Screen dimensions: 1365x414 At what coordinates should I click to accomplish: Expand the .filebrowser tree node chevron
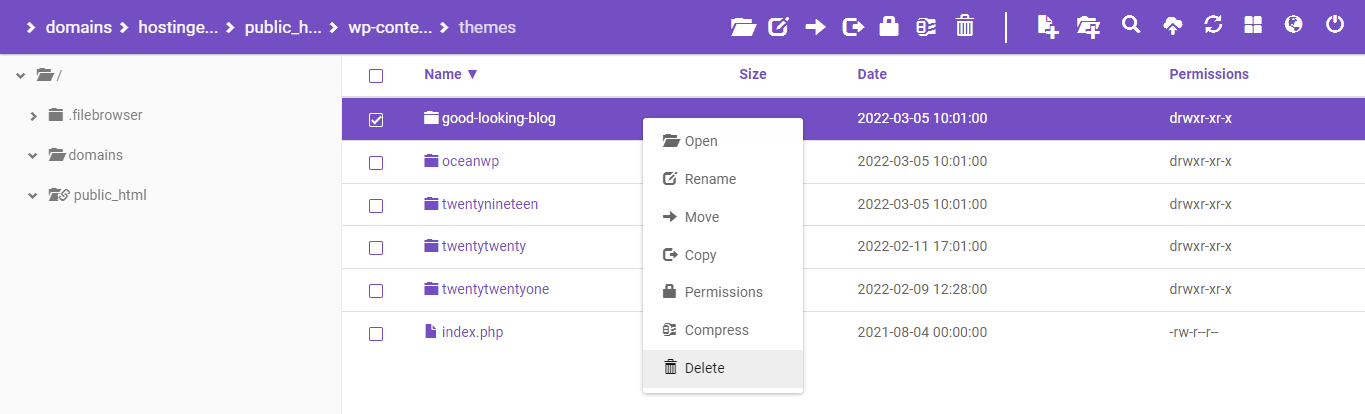(x=33, y=116)
